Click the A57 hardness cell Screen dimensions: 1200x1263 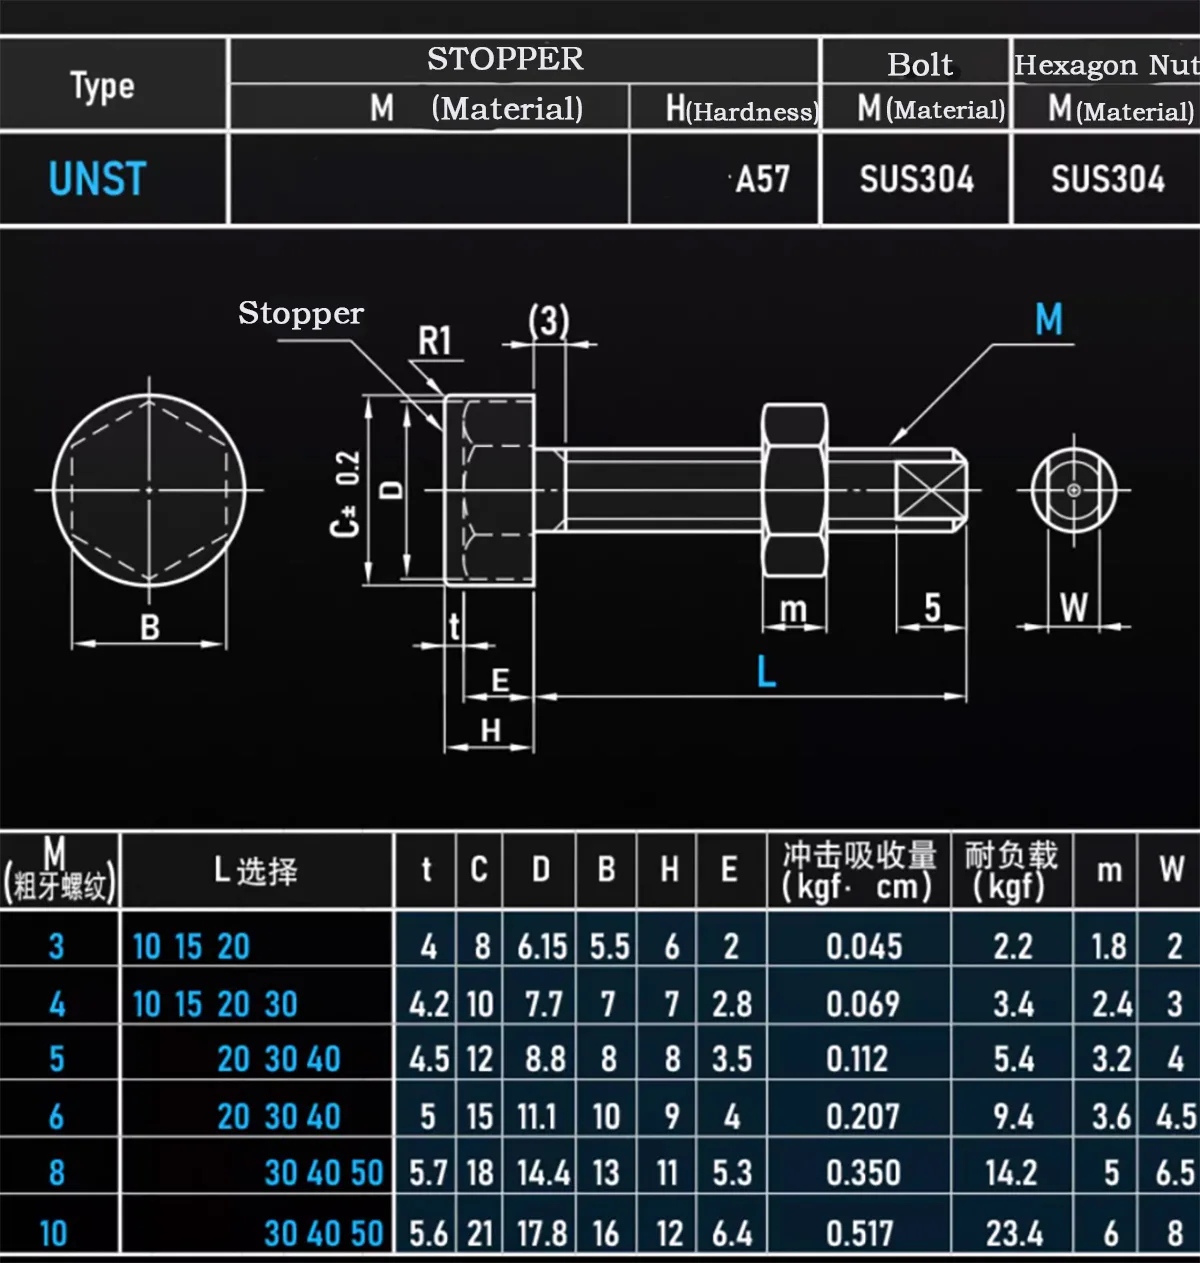coord(763,180)
